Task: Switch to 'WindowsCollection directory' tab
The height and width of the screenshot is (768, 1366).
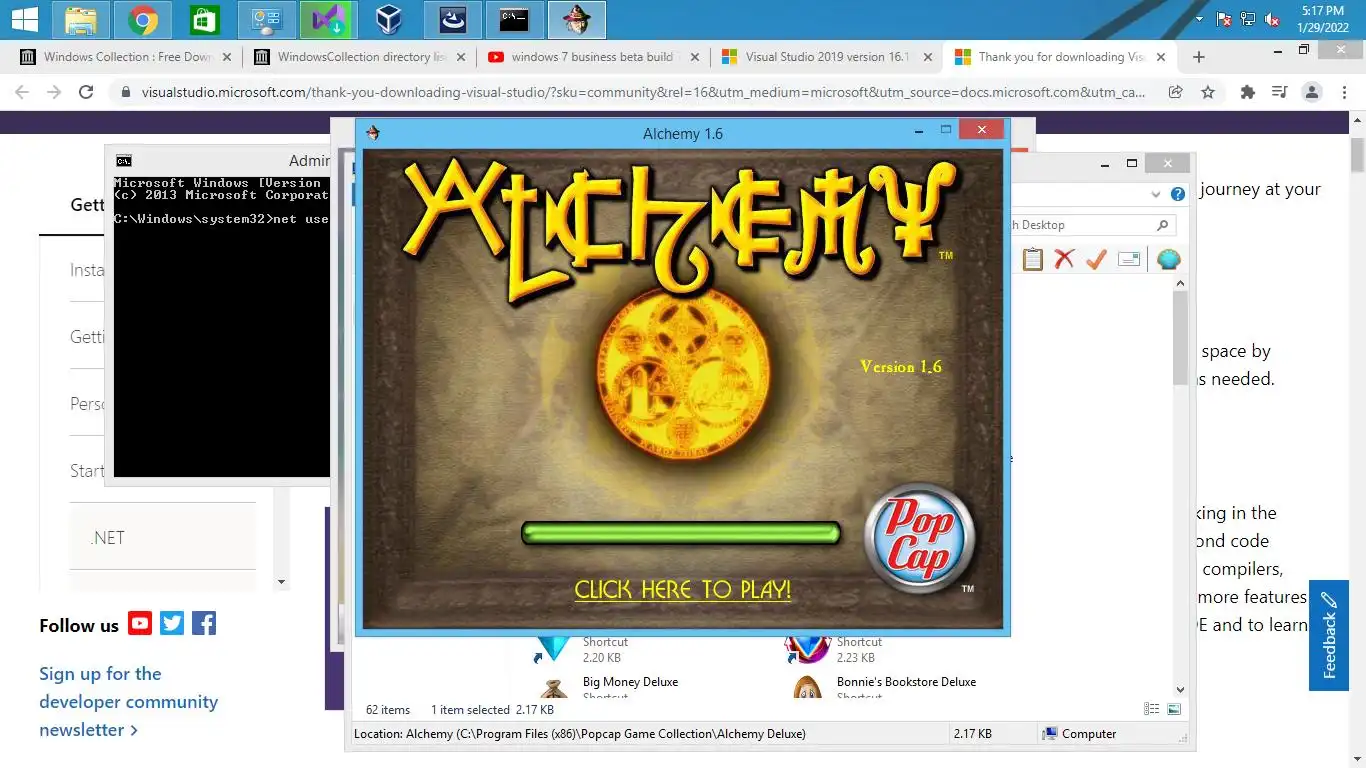Action: [x=359, y=57]
